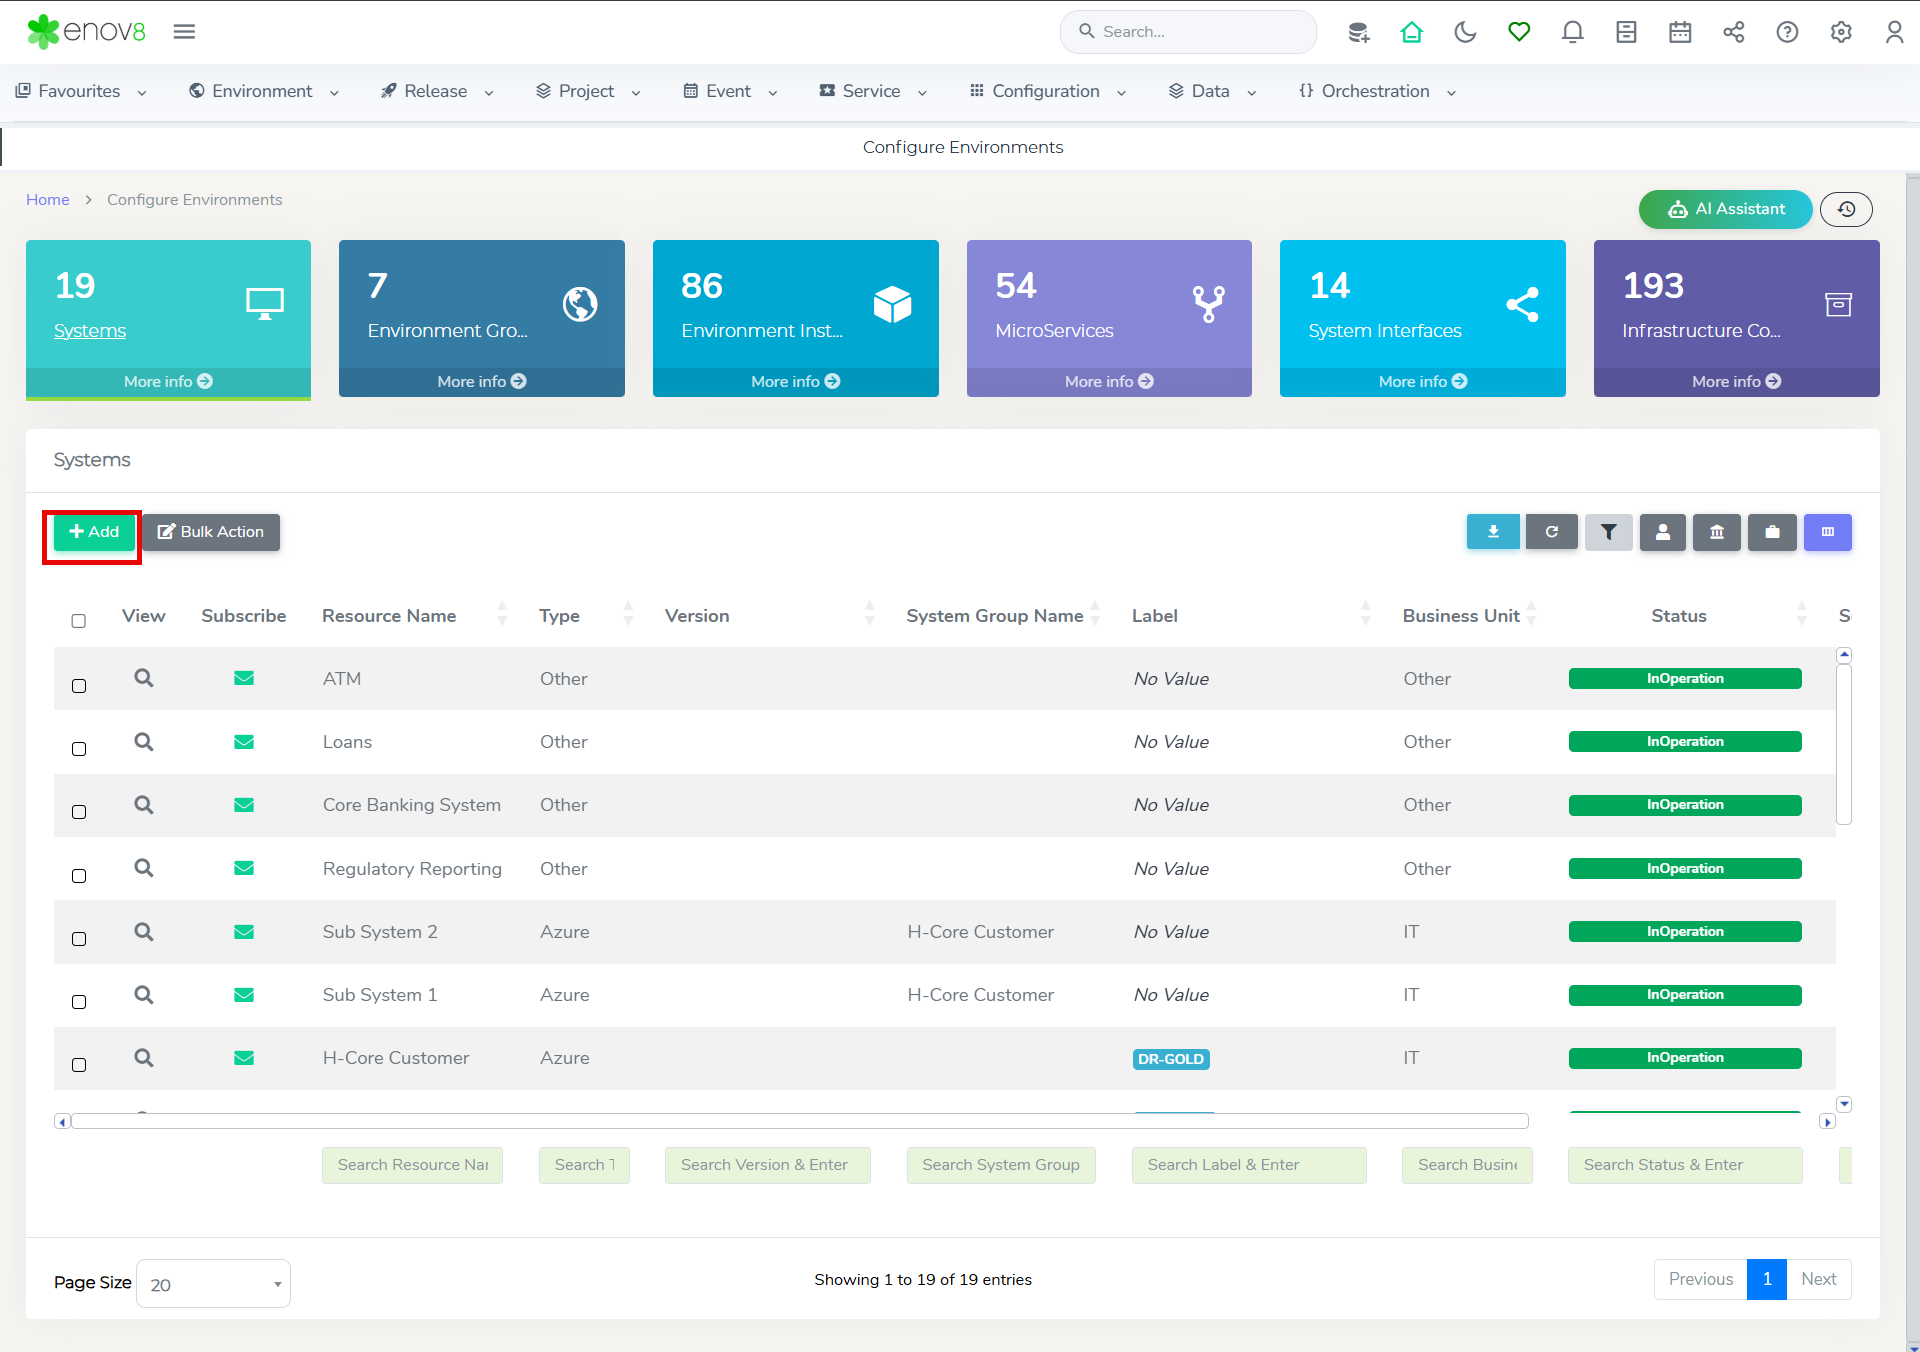The width and height of the screenshot is (1920, 1352).
Task: Open the history clock icon button
Action: pyautogui.click(x=1846, y=209)
